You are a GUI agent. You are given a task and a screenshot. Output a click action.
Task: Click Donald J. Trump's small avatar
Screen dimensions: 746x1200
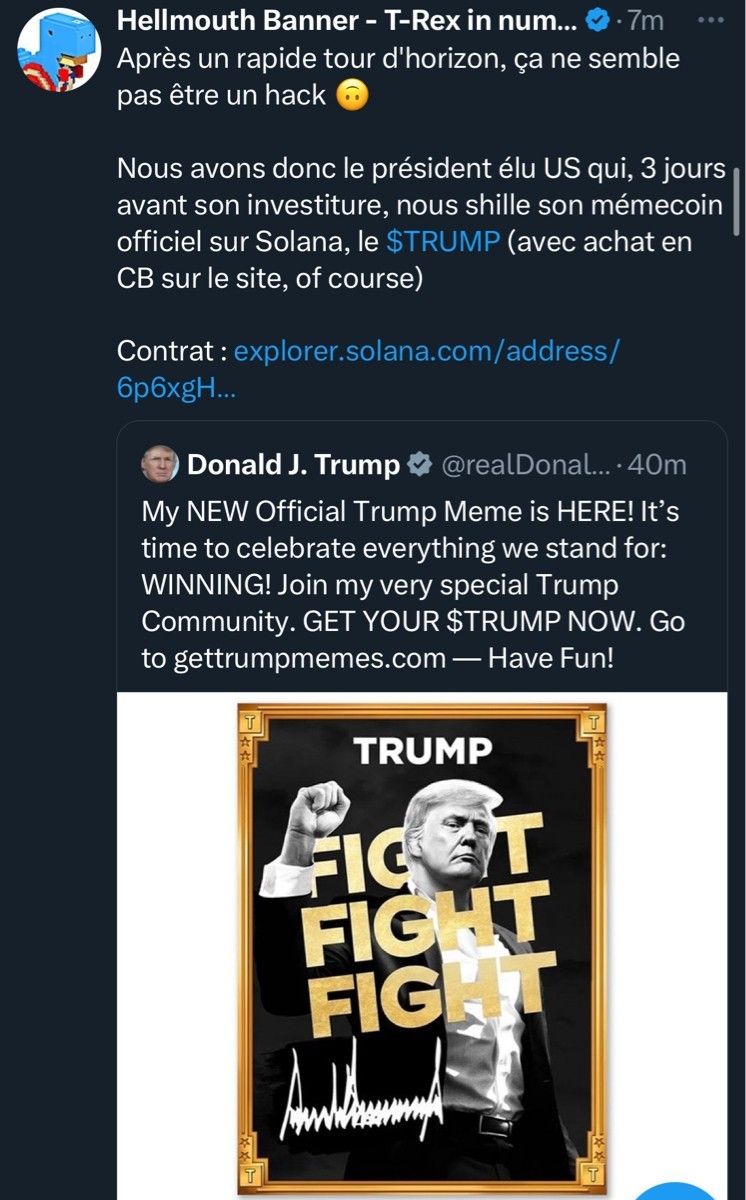point(160,464)
